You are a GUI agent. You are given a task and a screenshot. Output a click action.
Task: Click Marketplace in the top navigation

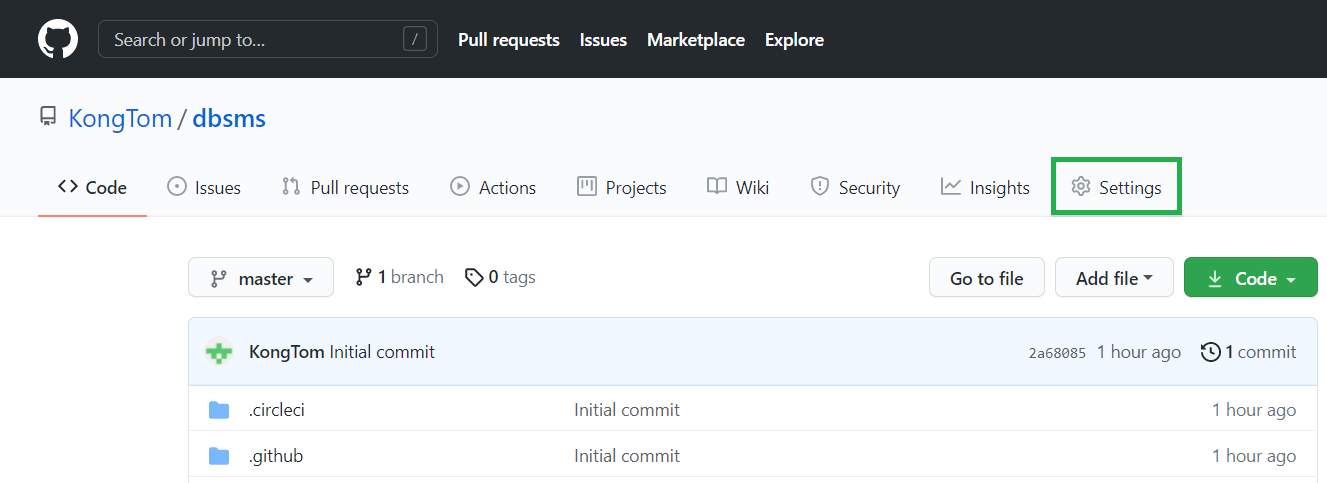pyautogui.click(x=696, y=40)
